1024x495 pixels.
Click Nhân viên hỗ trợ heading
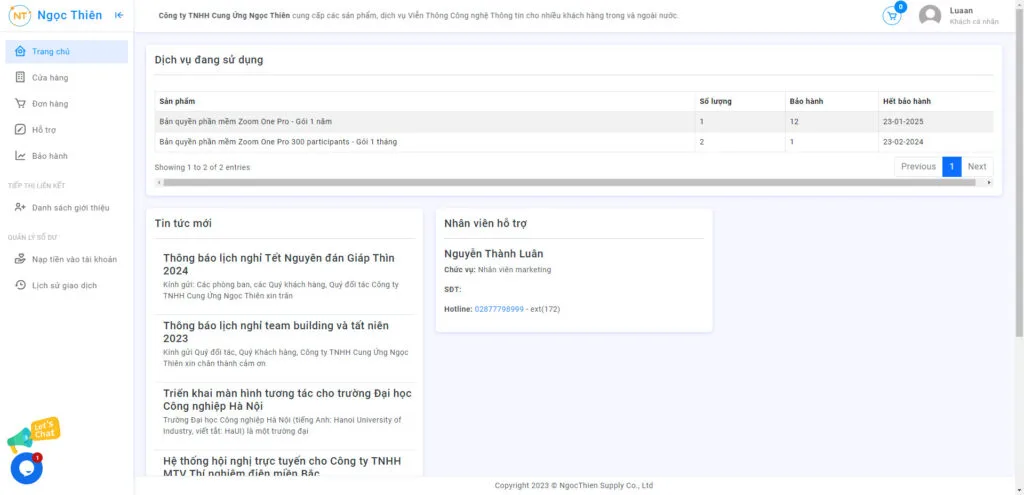point(485,223)
